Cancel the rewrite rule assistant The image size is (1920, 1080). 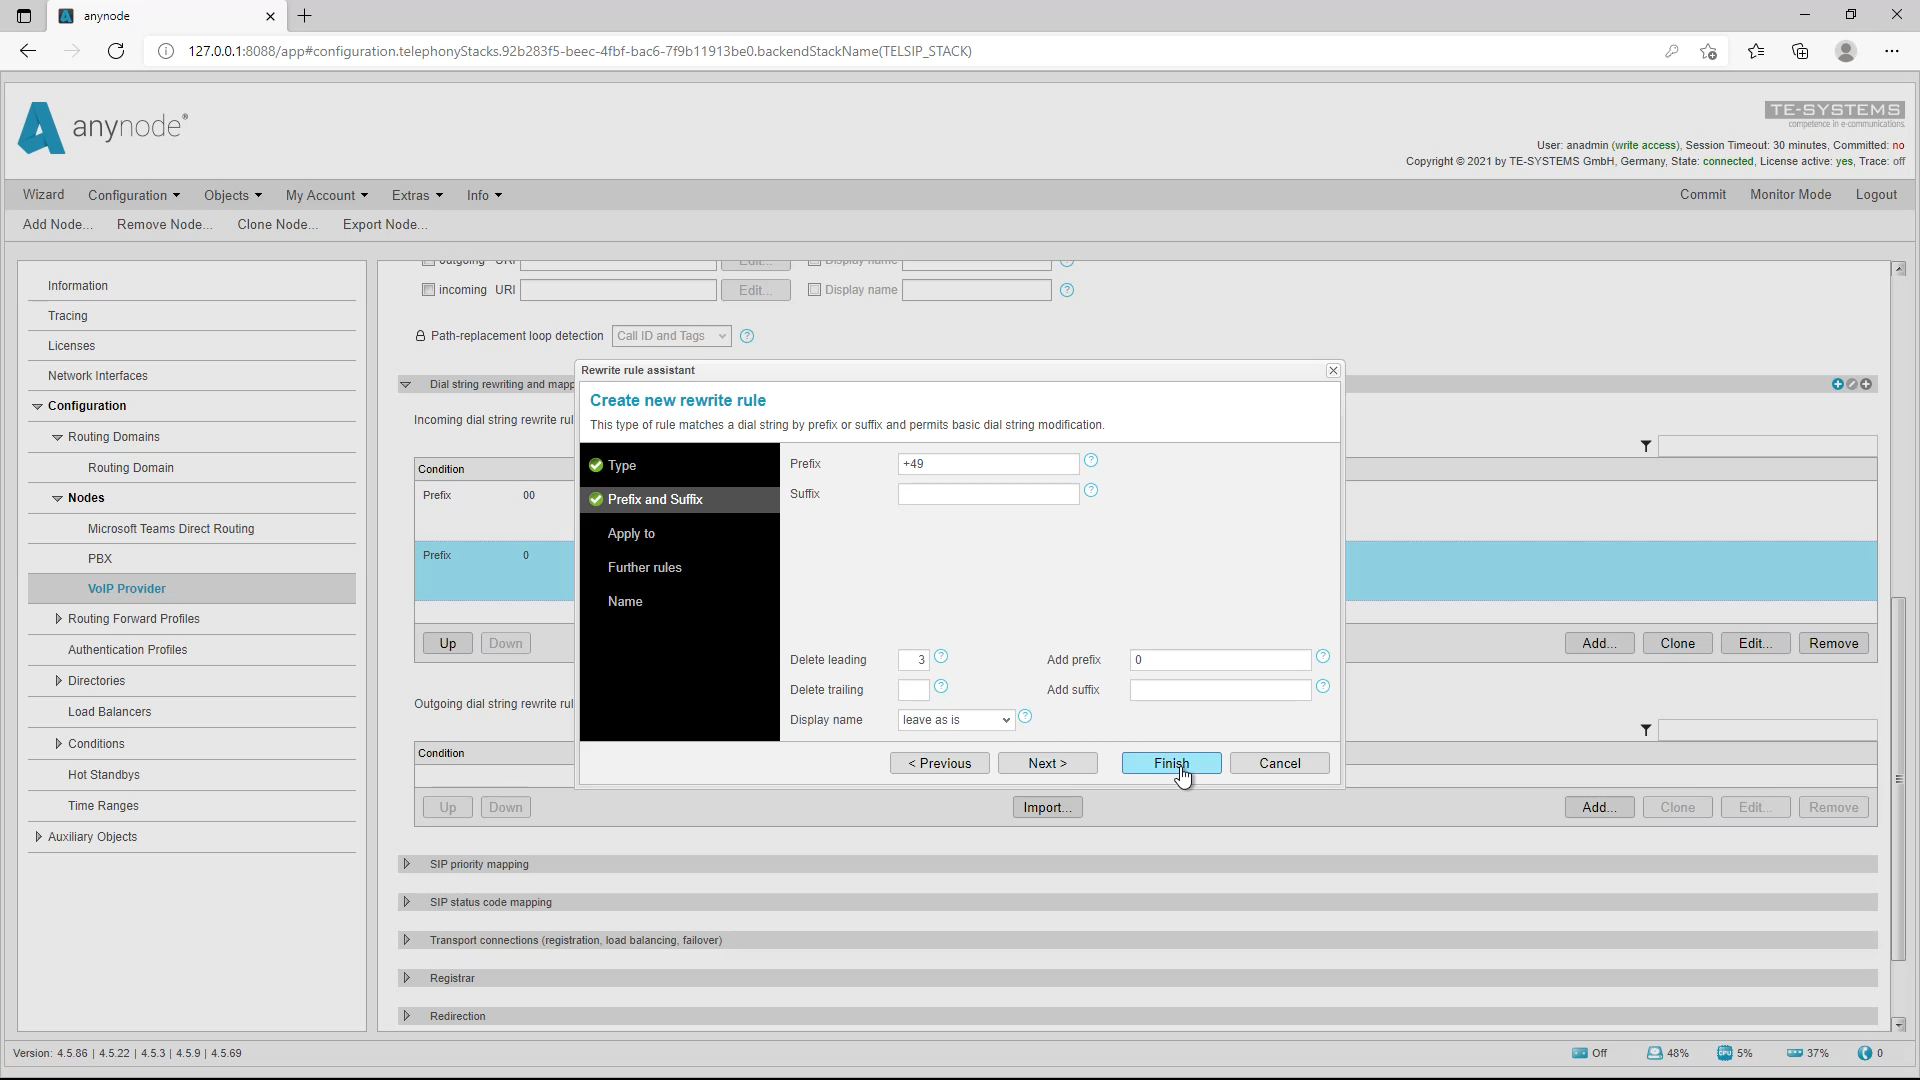pyautogui.click(x=1279, y=763)
